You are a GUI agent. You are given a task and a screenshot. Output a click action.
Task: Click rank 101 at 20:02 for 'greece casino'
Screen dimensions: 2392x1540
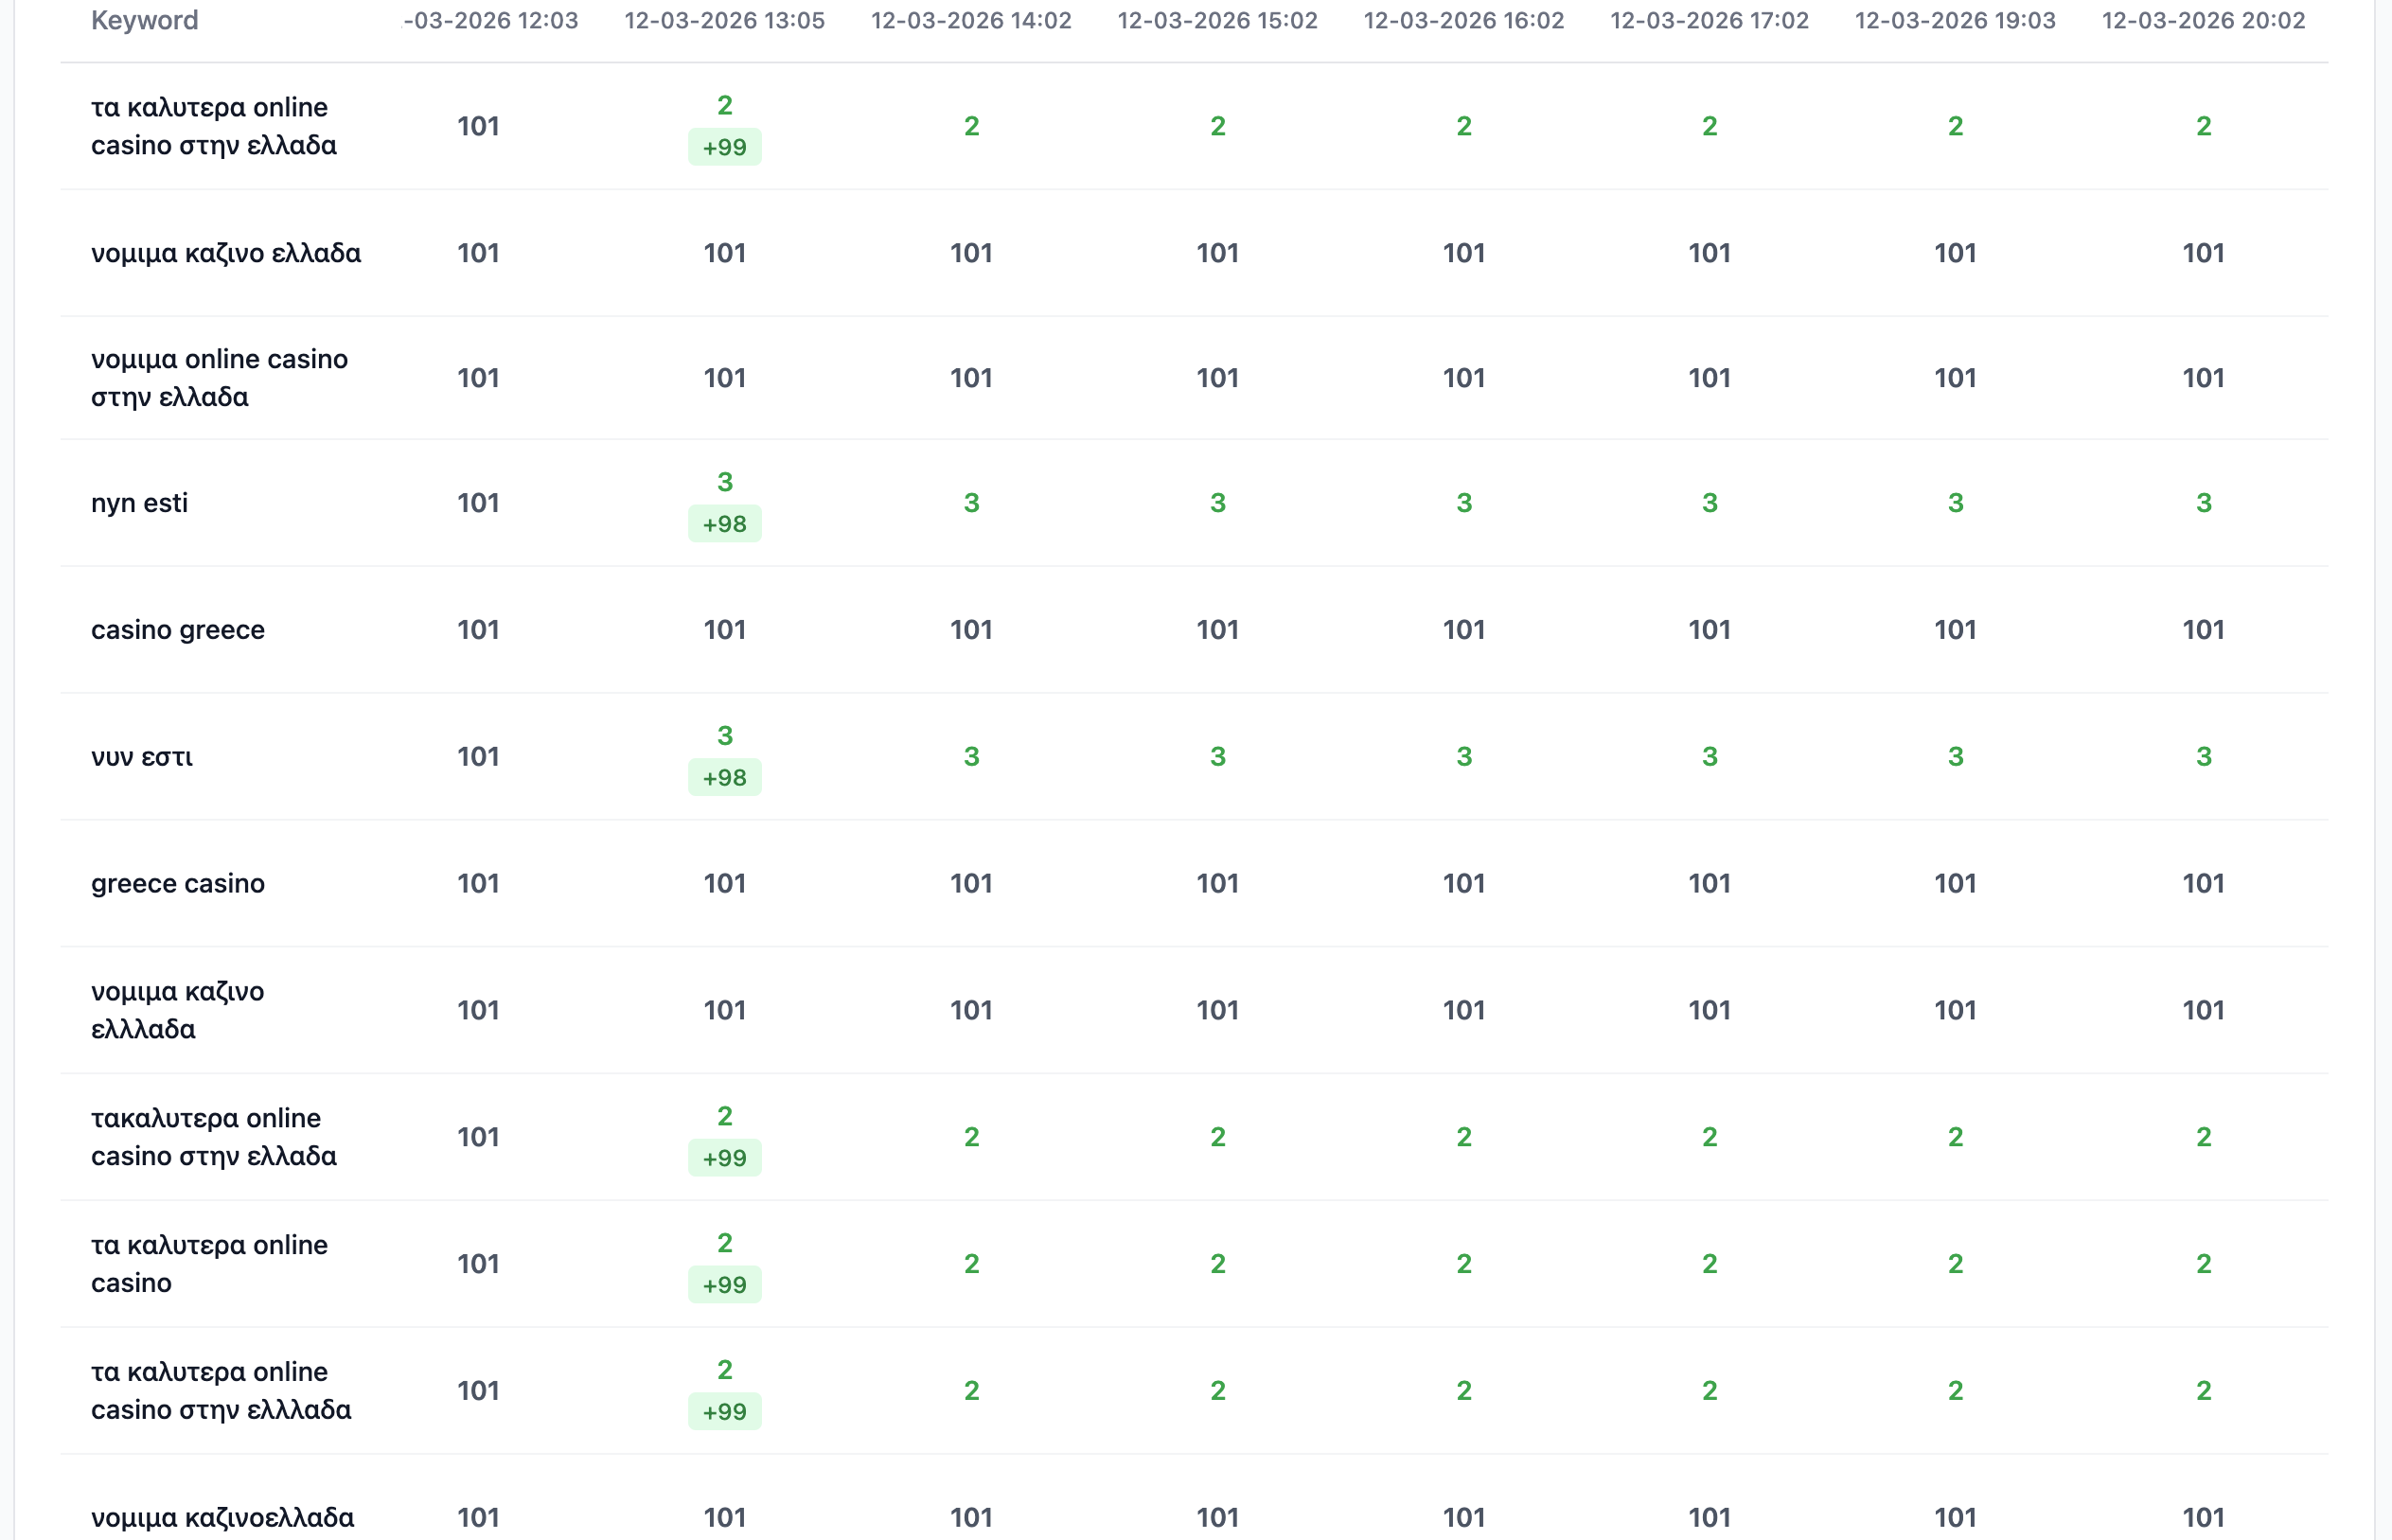pyautogui.click(x=2204, y=884)
